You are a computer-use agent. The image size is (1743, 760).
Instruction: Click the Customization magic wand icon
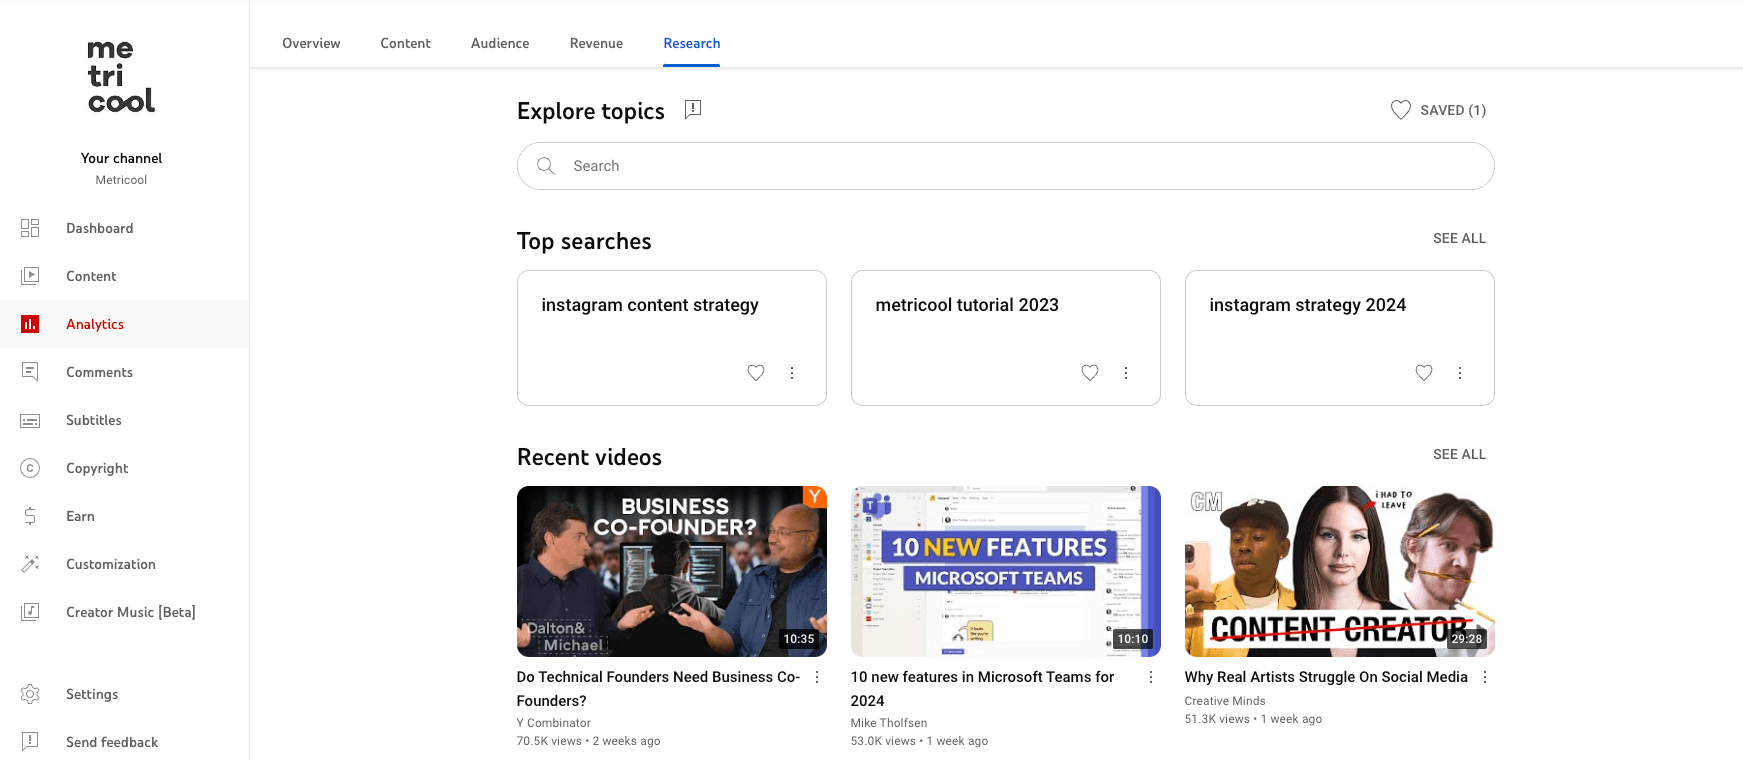click(30, 564)
